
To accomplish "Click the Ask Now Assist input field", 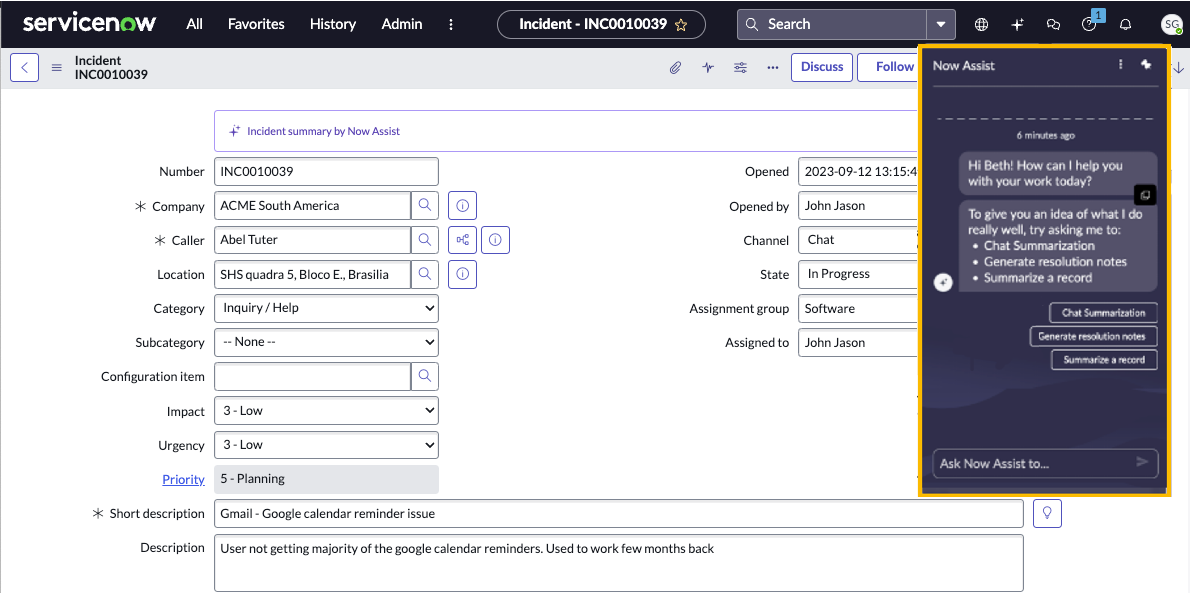I will point(1035,463).
